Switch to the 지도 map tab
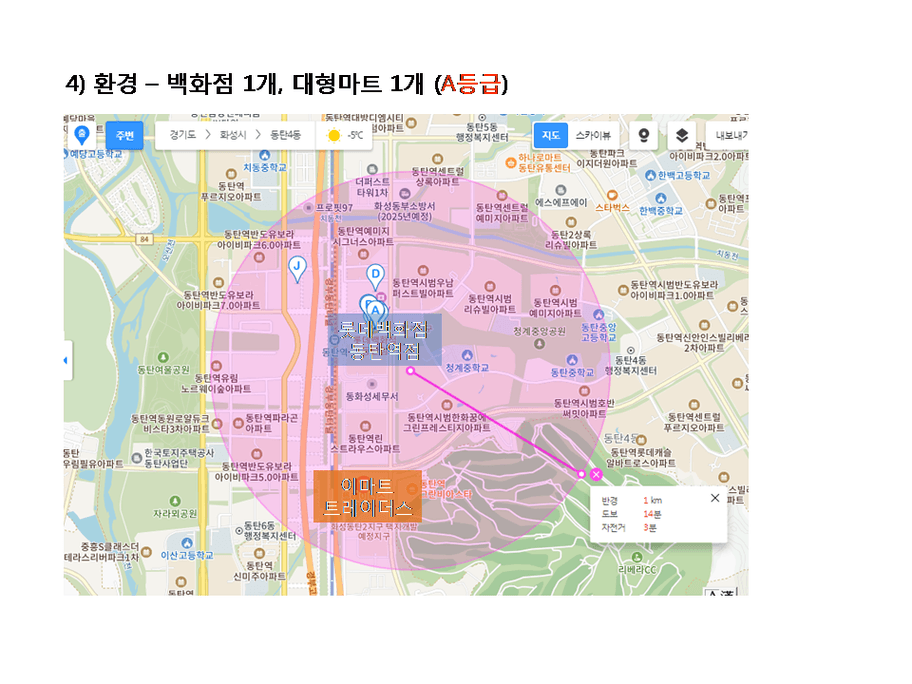Screen dimensions: 912x684 [x=551, y=136]
